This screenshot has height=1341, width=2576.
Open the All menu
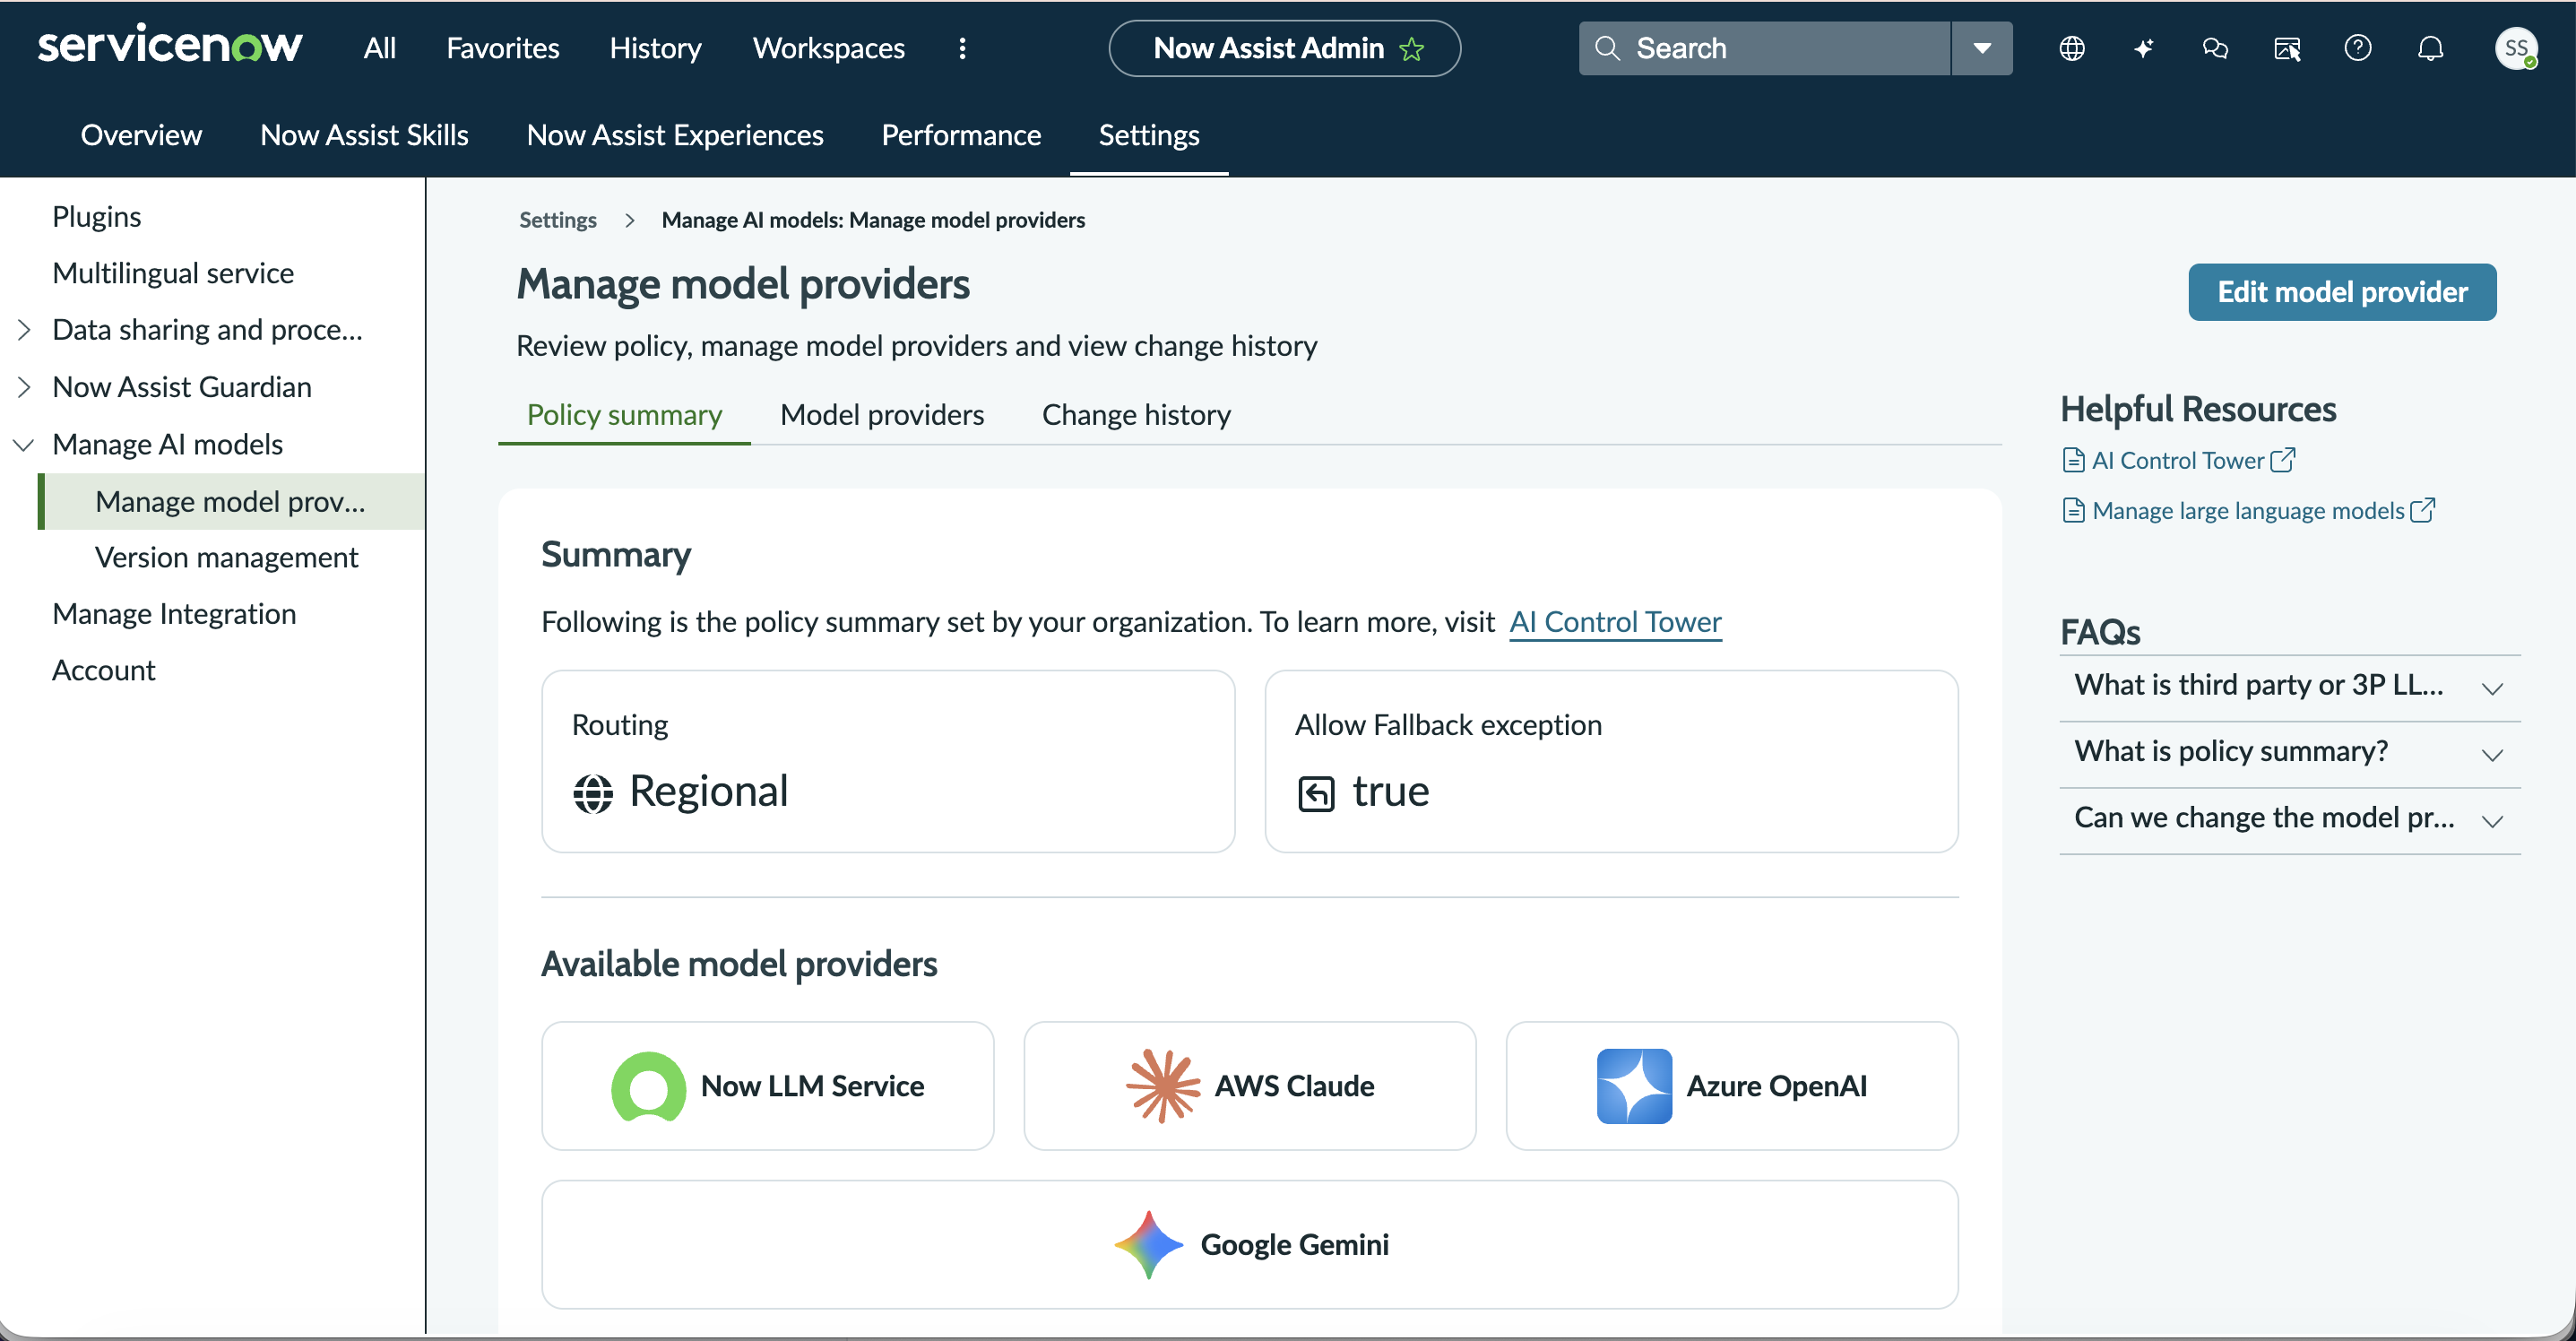(x=380, y=48)
